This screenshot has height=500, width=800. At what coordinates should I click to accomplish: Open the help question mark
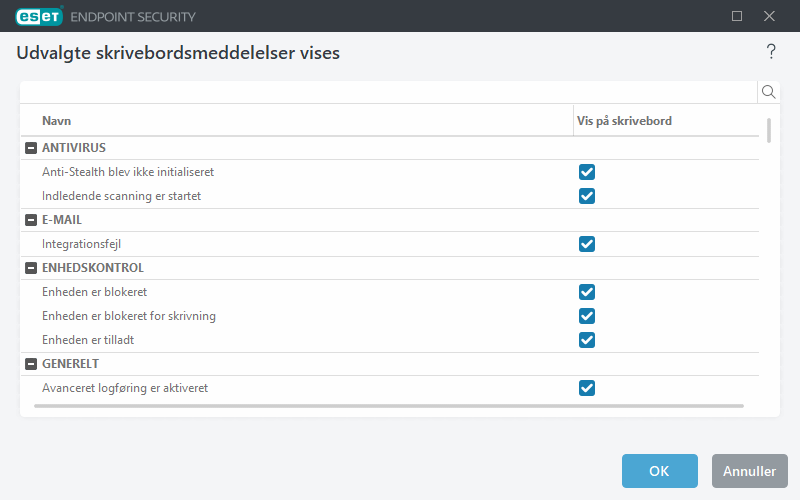(771, 52)
